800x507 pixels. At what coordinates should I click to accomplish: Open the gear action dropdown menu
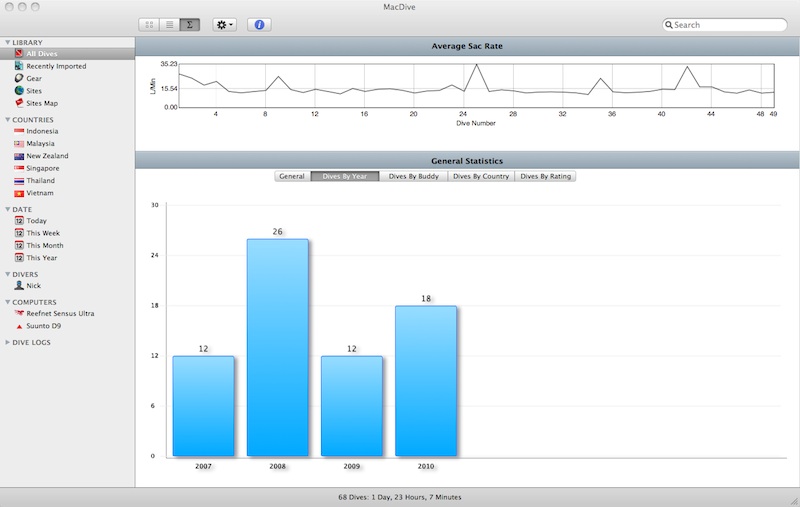pyautogui.click(x=225, y=24)
